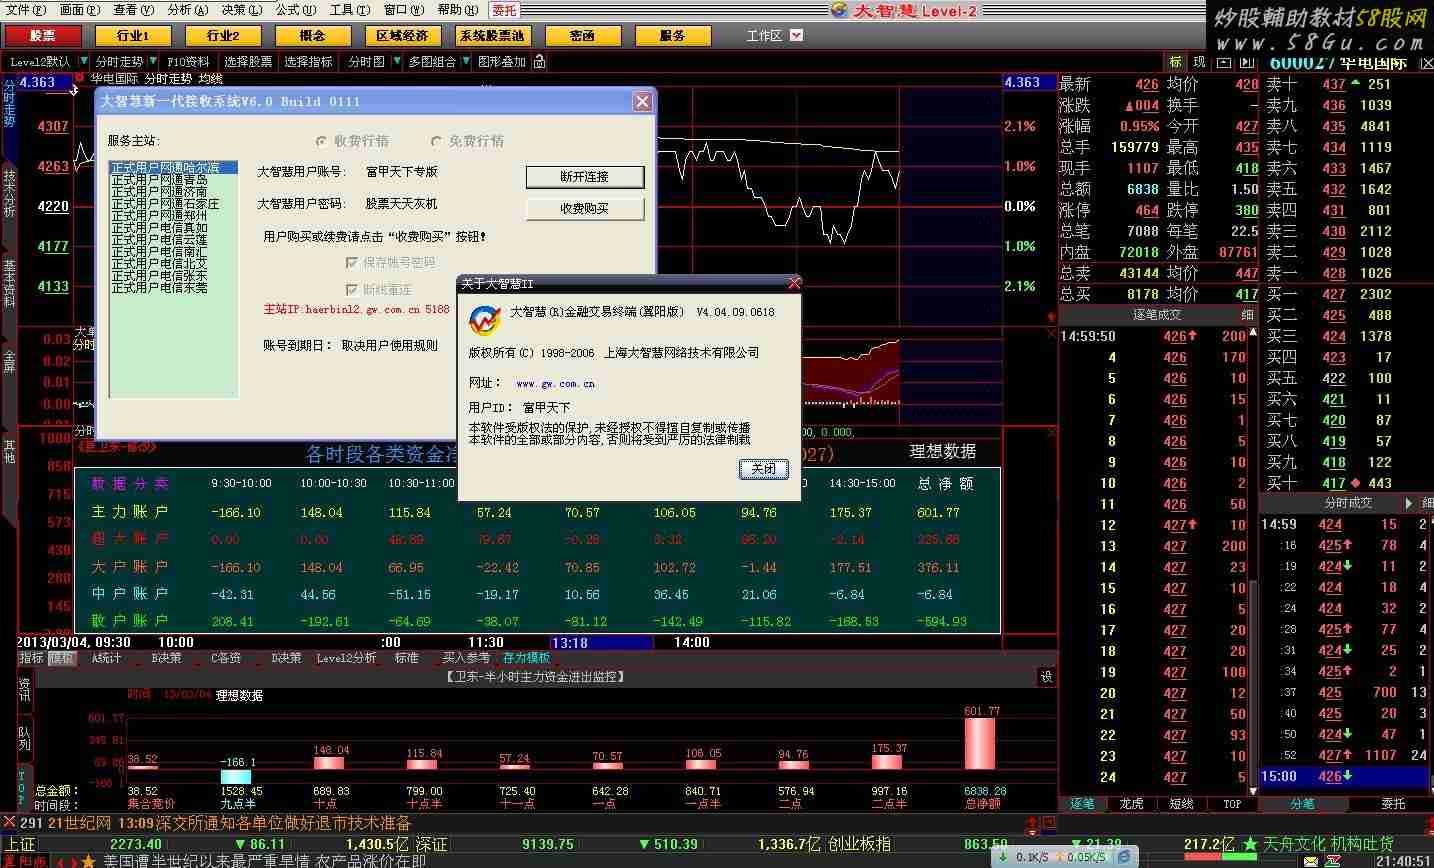Expand the 分时走势 toolbar dropdown arrow

click(153, 62)
